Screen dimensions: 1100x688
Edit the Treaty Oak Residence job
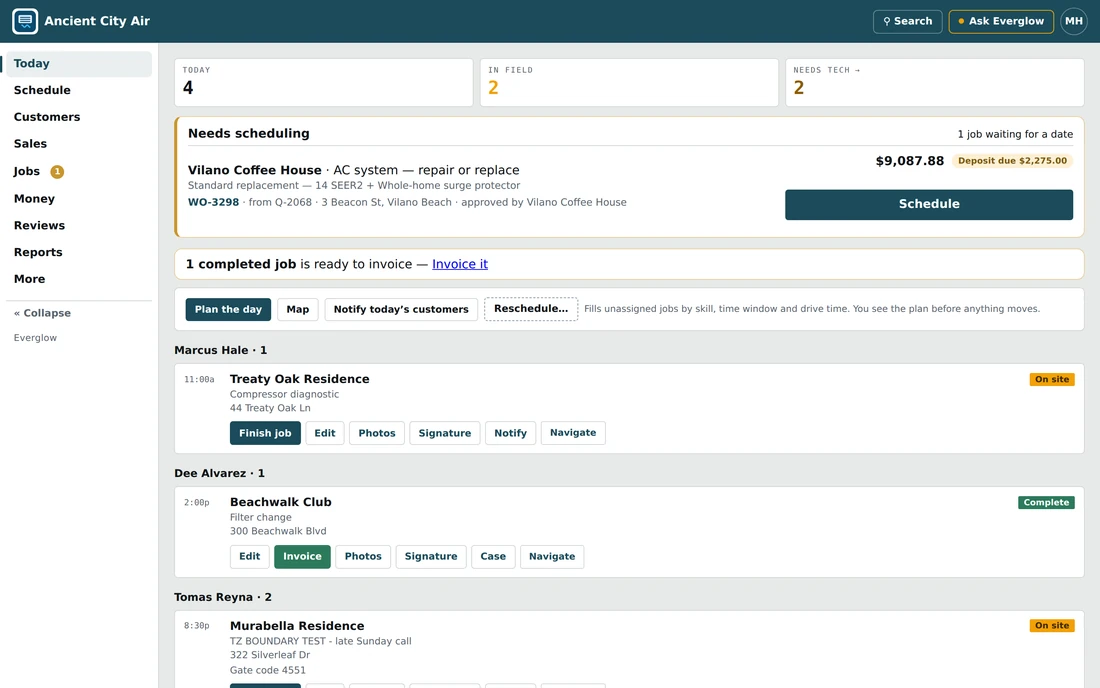click(x=325, y=433)
